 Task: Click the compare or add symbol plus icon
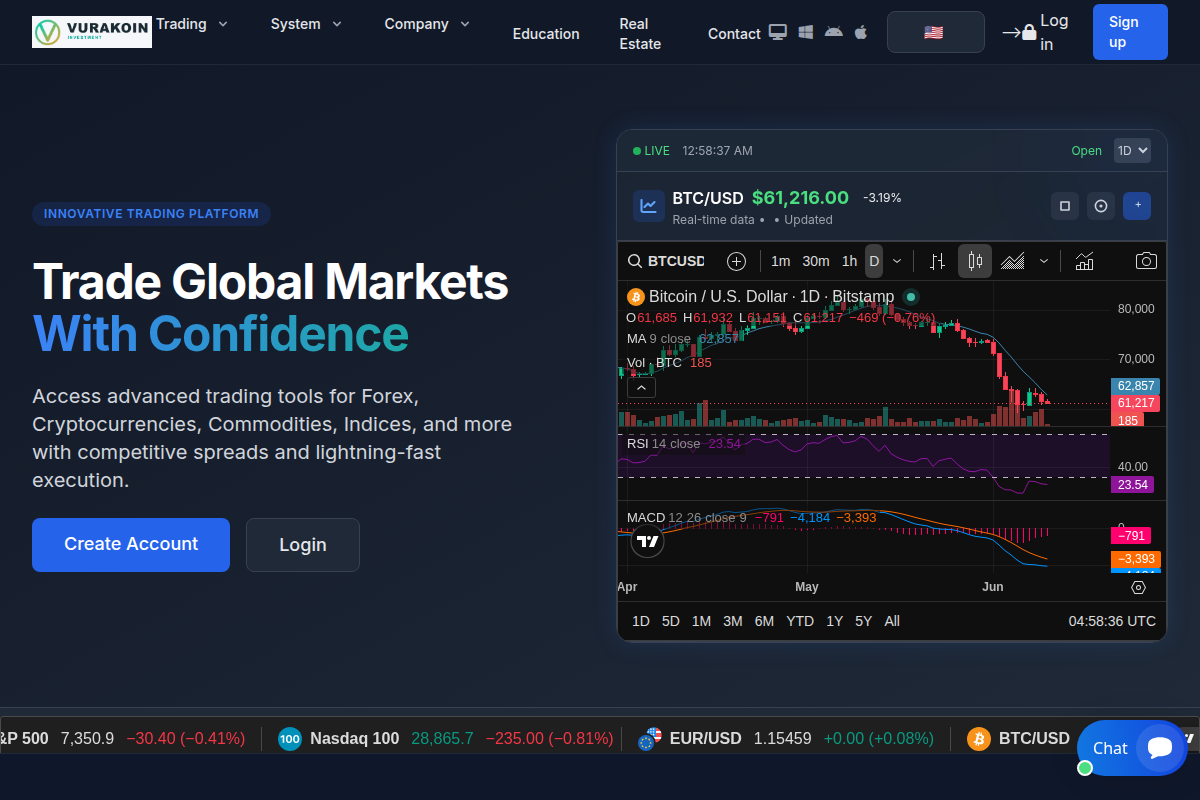pos(737,261)
